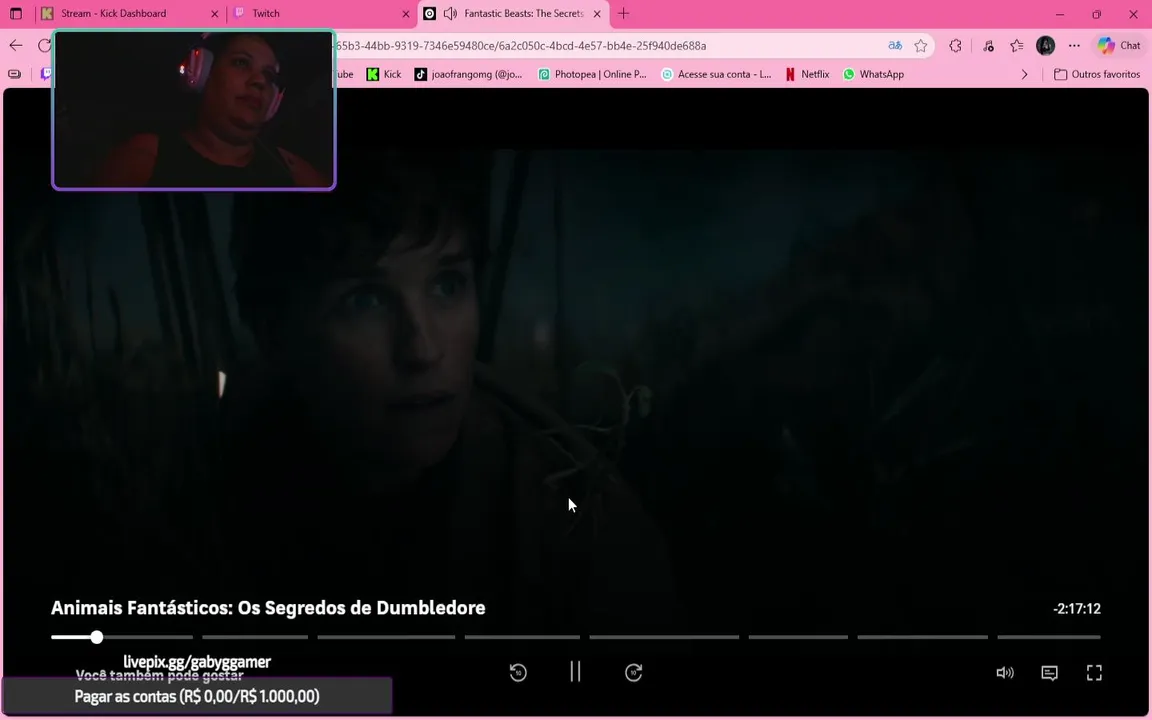This screenshot has height=720, width=1152.
Task: Expand the hidden bookmarks chevron
Action: (1024, 74)
